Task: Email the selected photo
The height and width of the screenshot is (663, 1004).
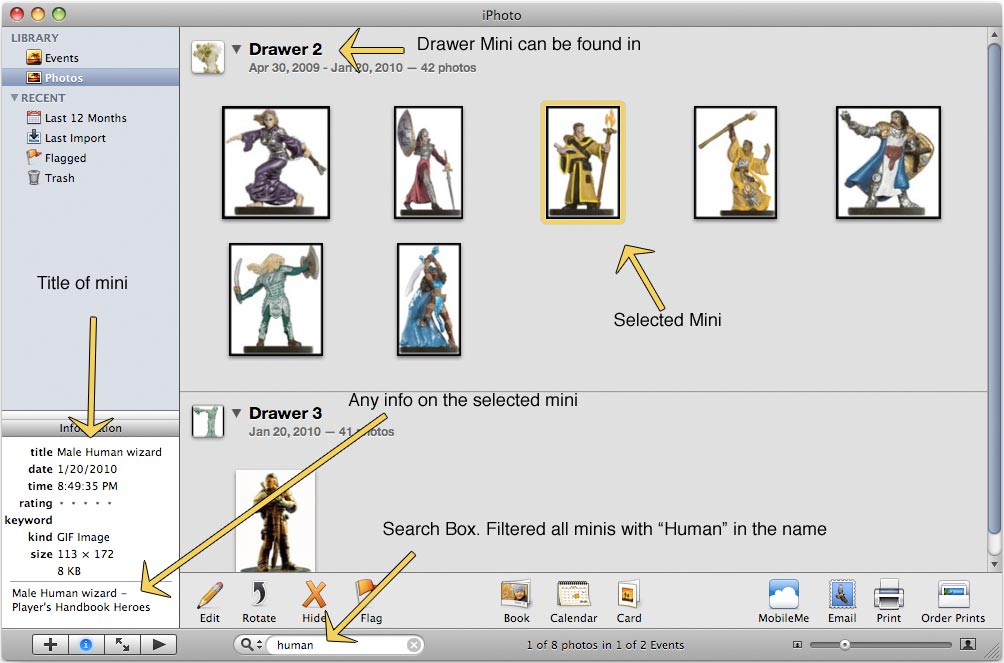Action: [x=842, y=602]
